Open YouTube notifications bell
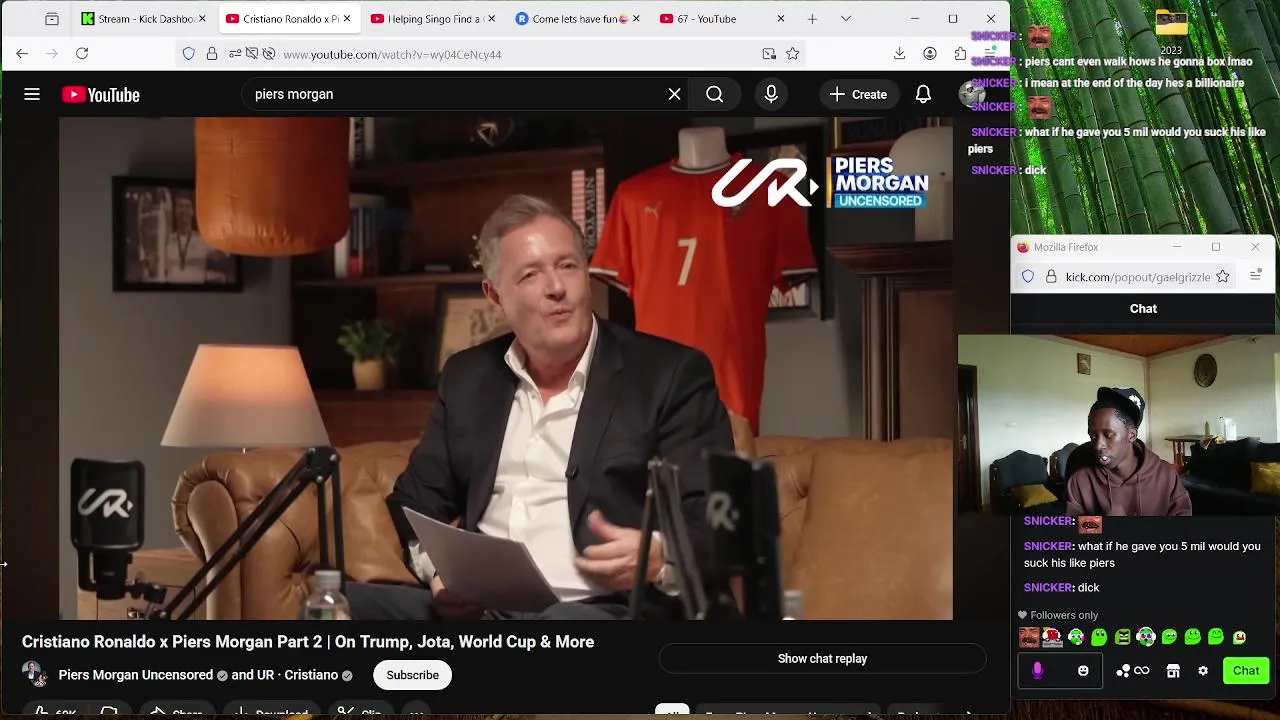The width and height of the screenshot is (1280, 720). point(923,94)
